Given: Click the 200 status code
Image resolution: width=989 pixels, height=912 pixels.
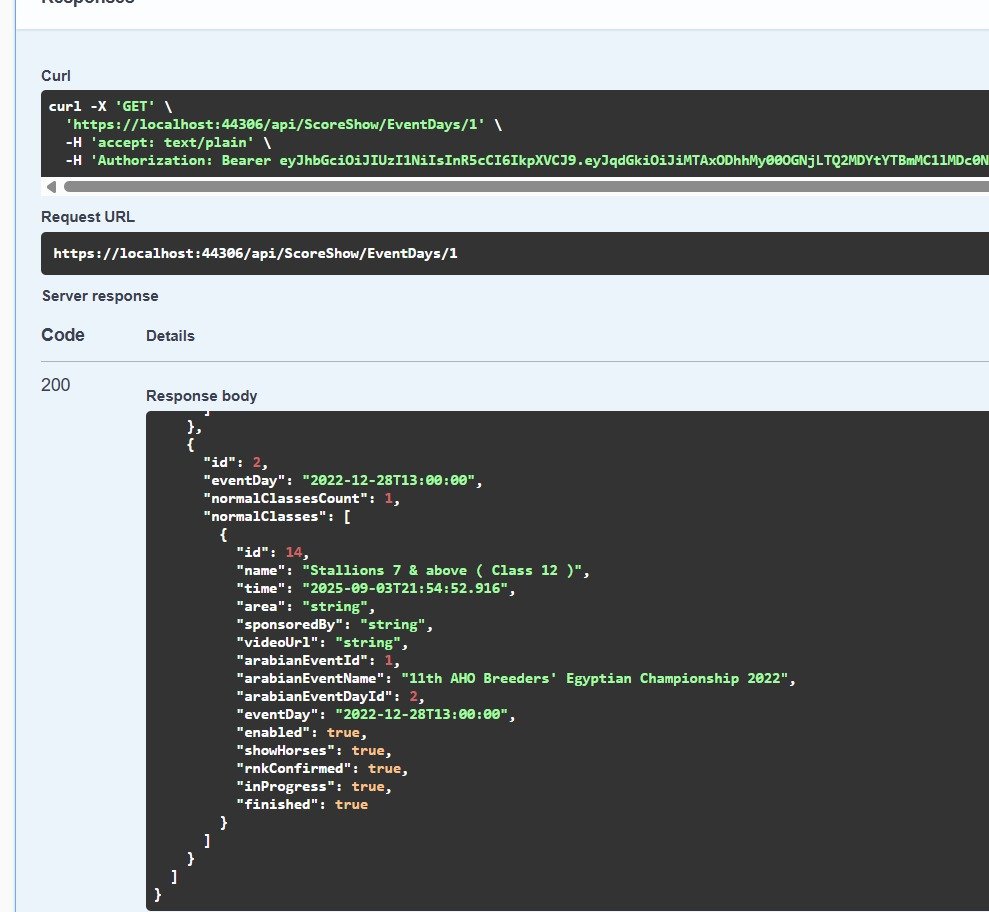Looking at the screenshot, I should click(56, 385).
